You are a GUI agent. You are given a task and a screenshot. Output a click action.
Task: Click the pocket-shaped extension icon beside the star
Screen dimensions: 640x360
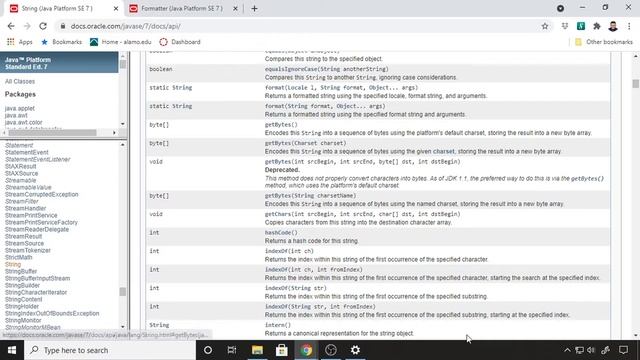(x=565, y=26)
